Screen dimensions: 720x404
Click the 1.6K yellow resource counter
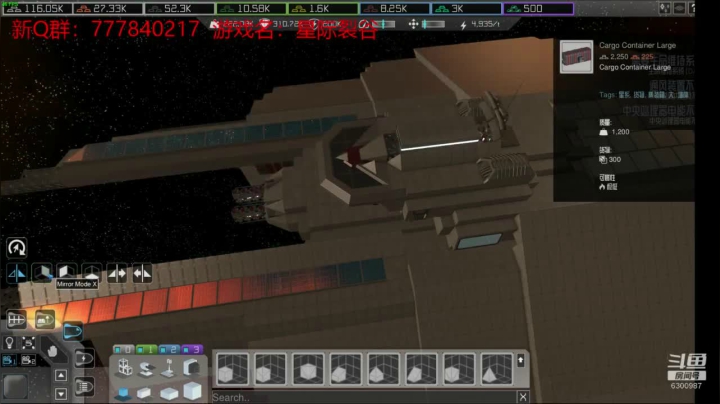click(323, 9)
